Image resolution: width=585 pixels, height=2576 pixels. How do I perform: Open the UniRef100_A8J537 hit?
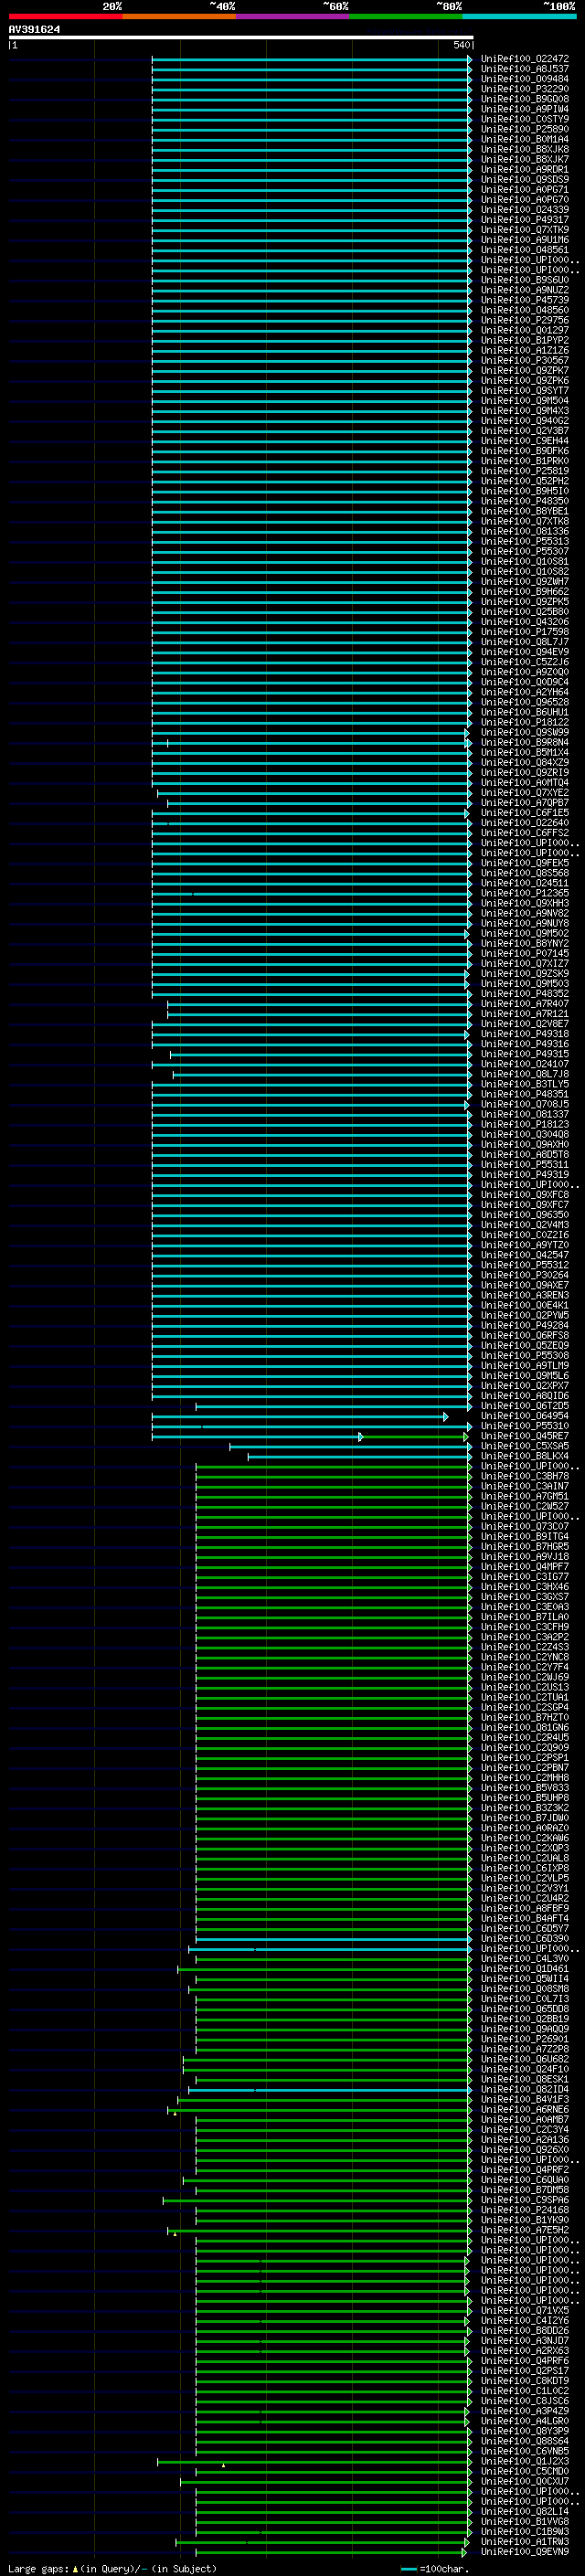[x=524, y=69]
